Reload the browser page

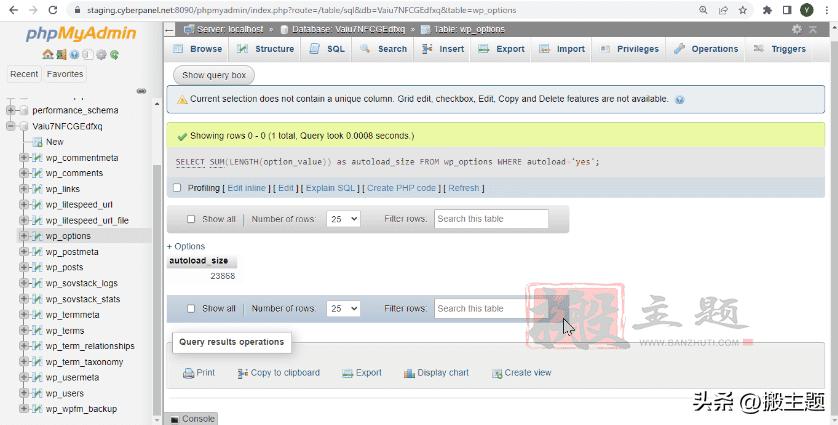tap(52, 10)
